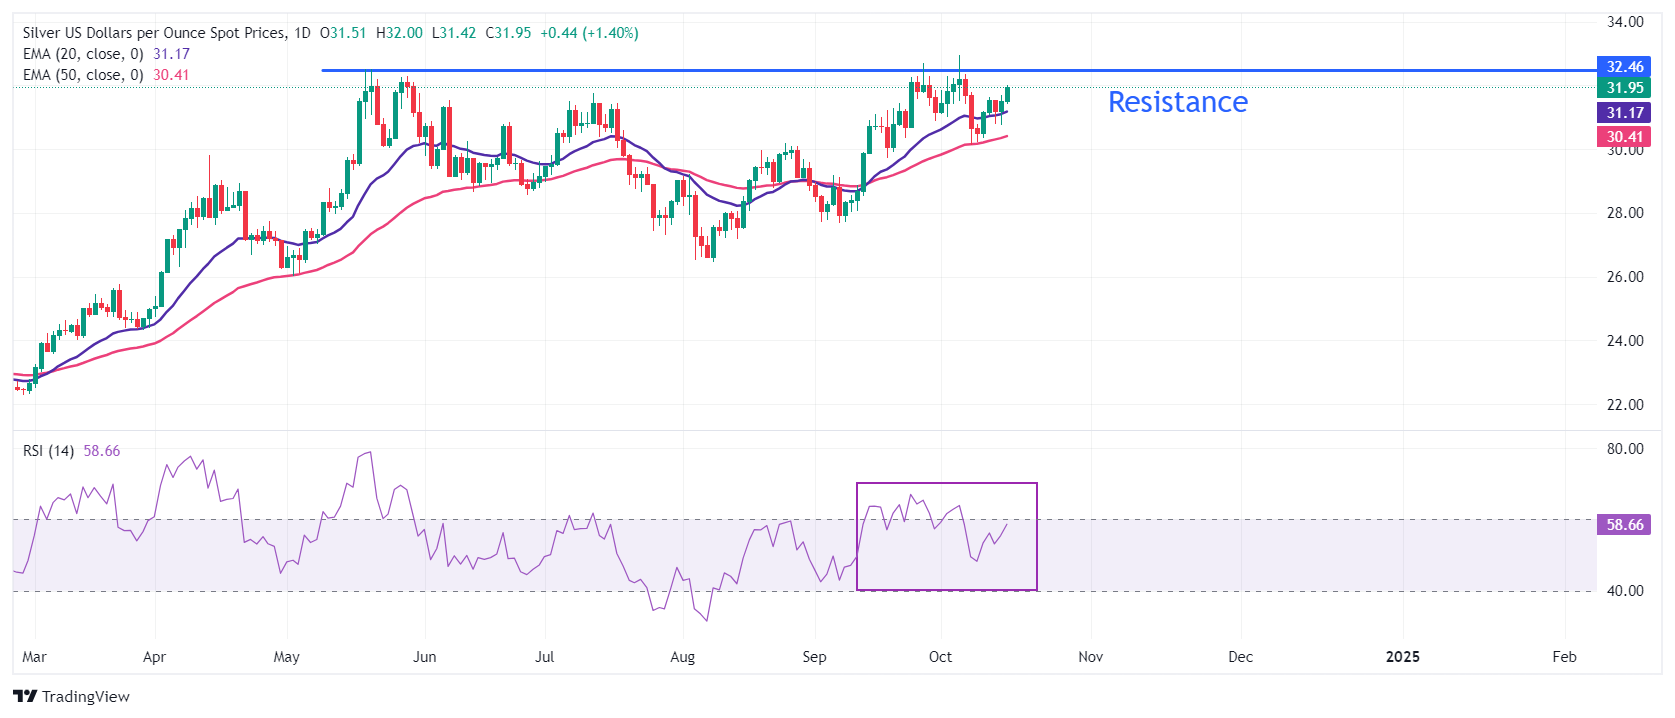Click the TradingView logo icon

coord(25,696)
